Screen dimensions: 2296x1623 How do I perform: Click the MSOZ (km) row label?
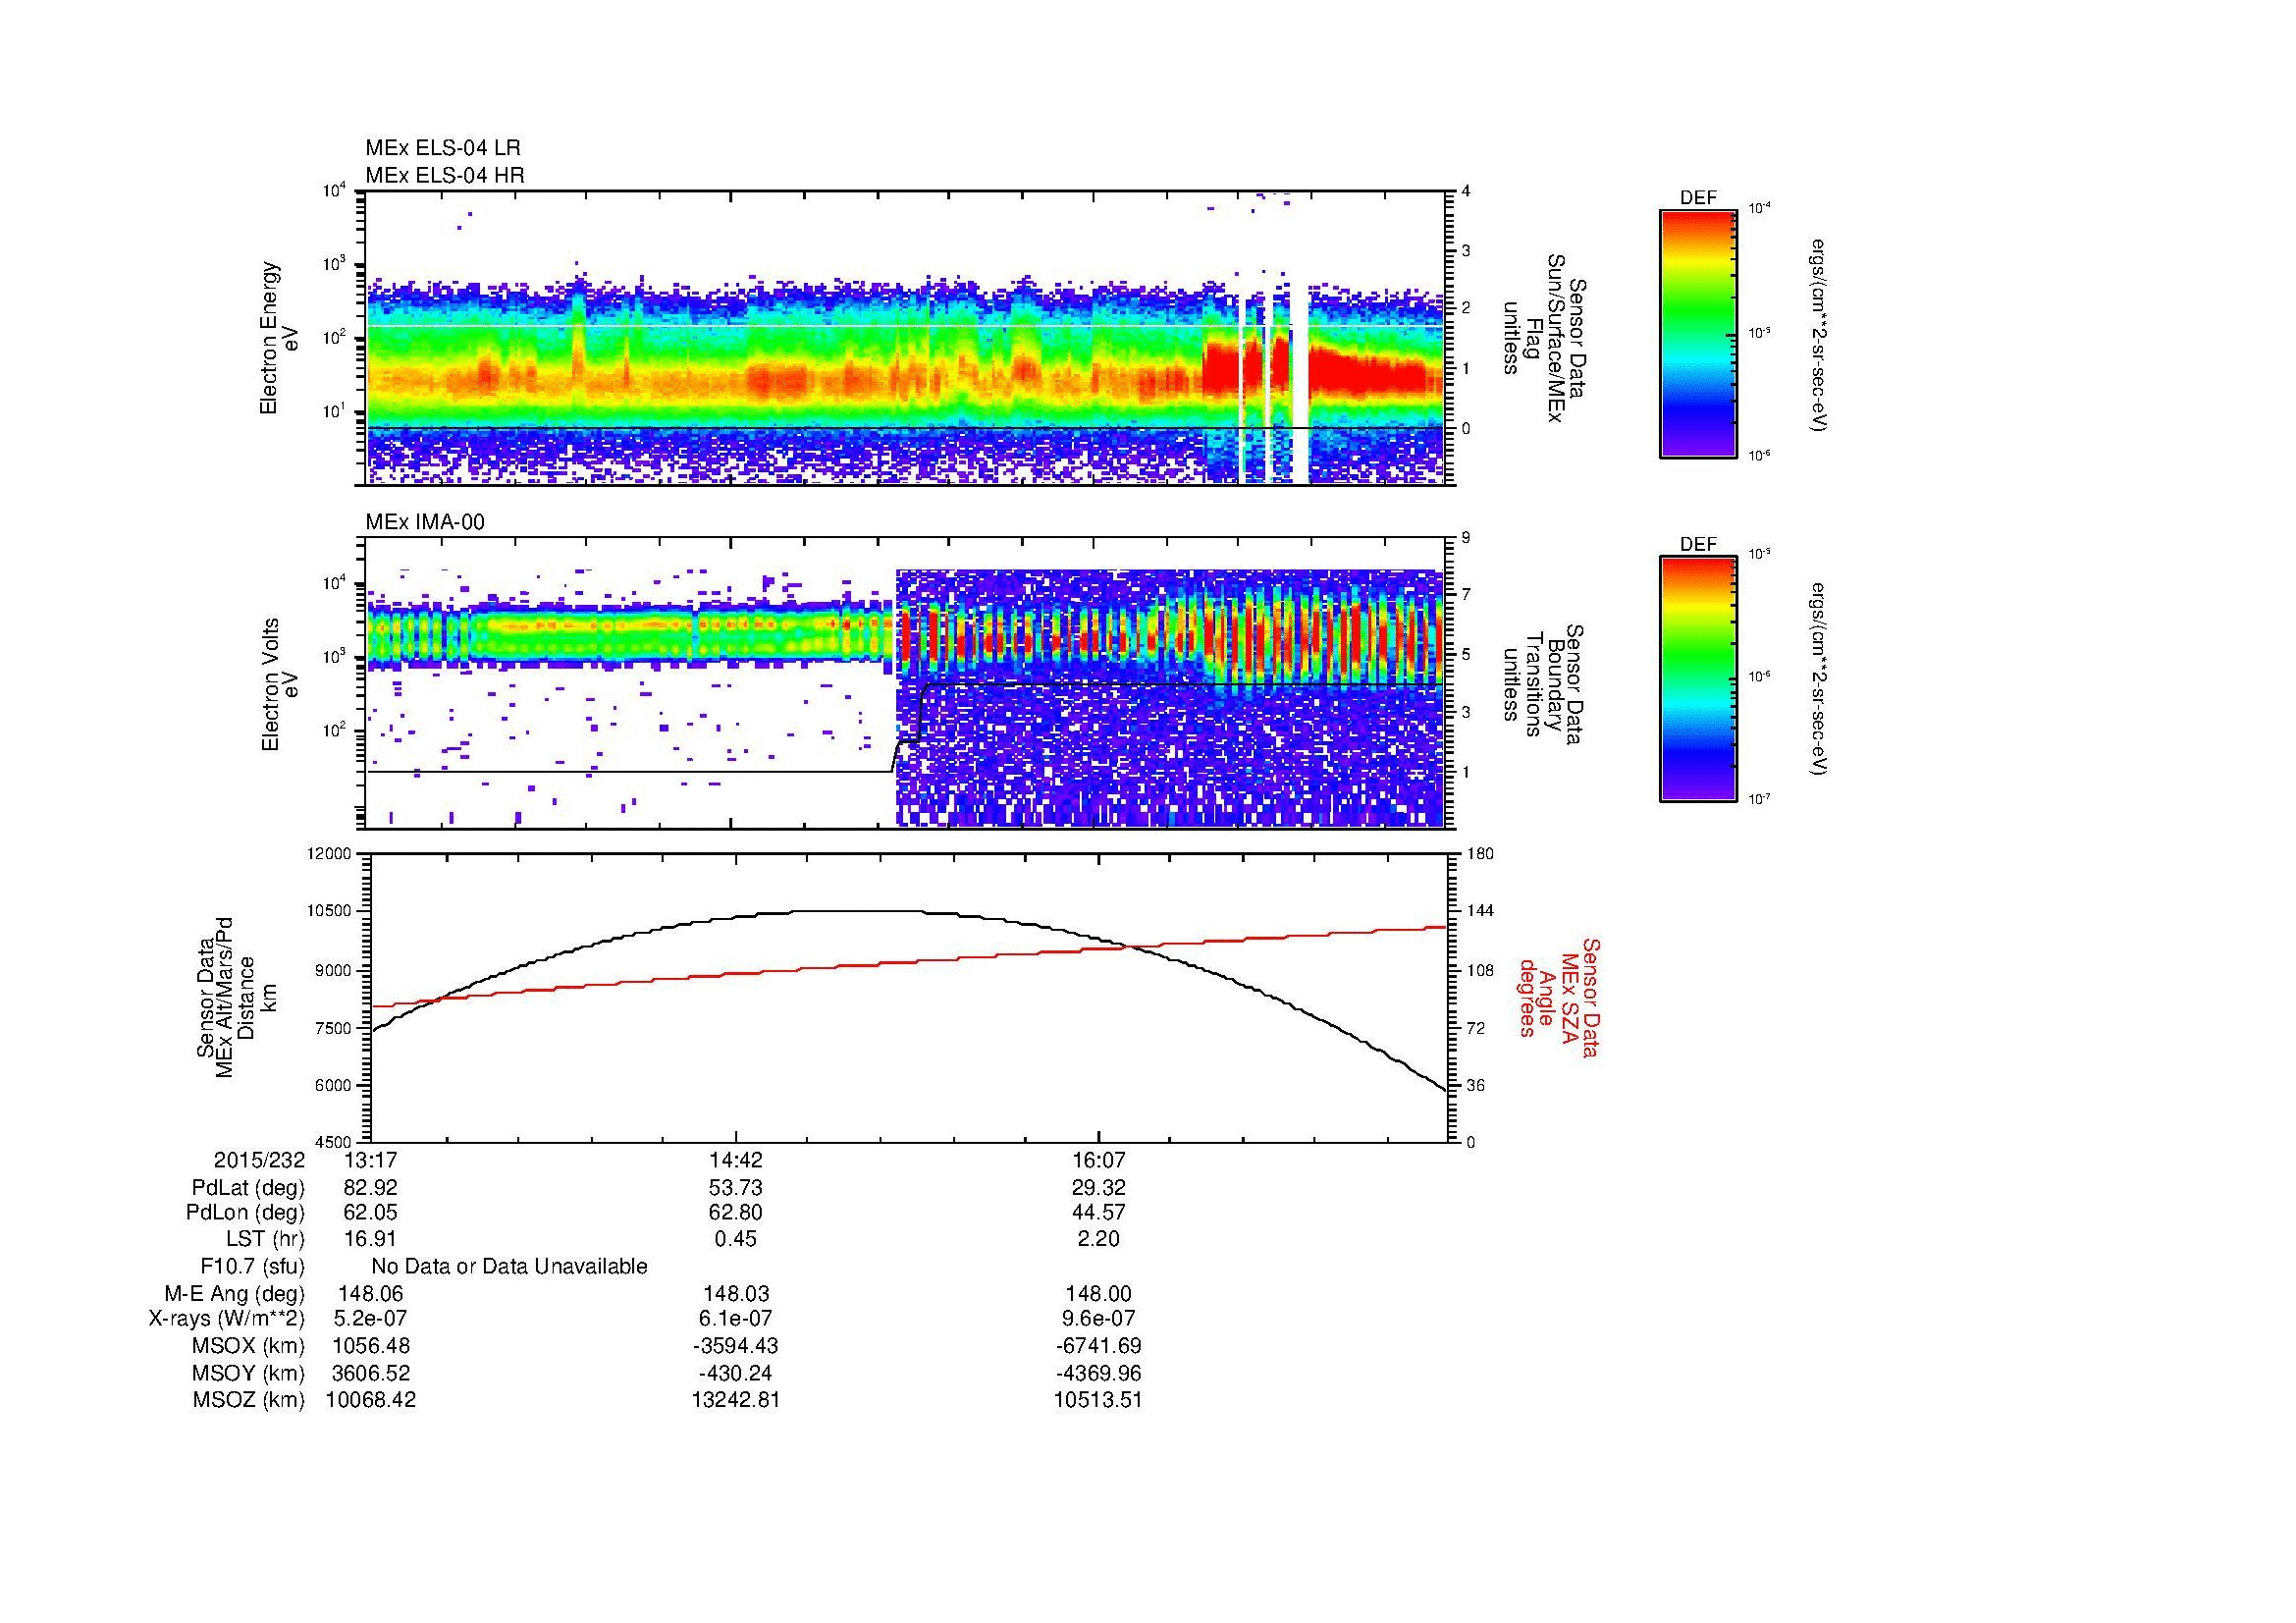tap(248, 1400)
